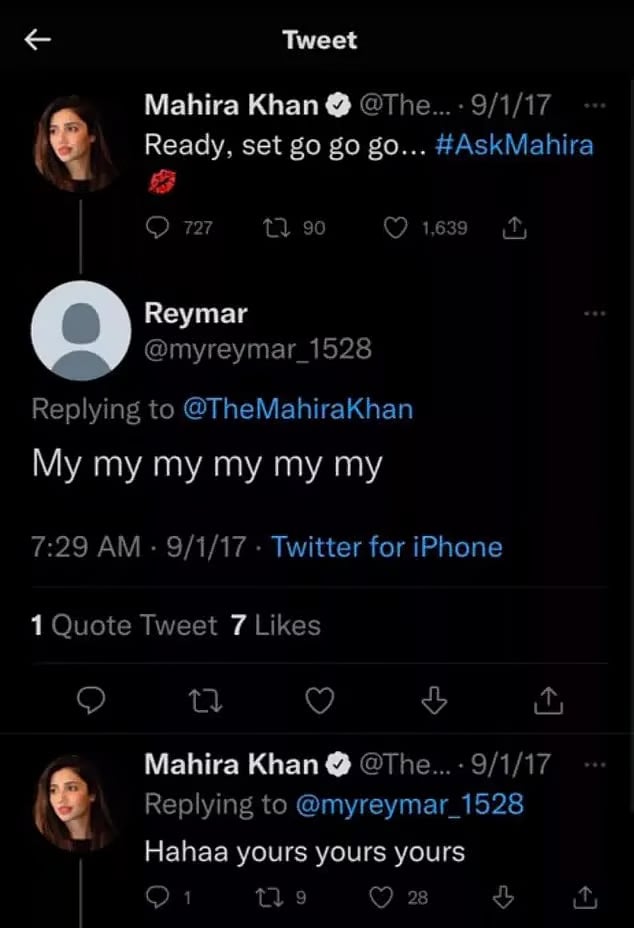This screenshot has height=928, width=634.
Task: Open the #AskMahira hashtag link
Action: [515, 145]
